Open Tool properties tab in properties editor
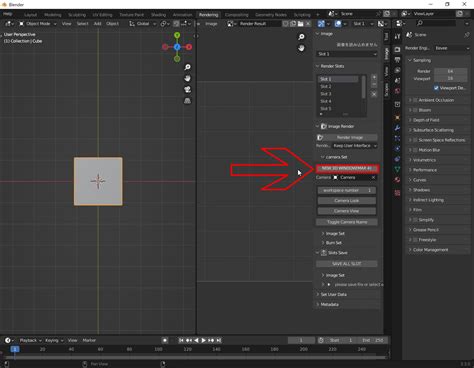 point(397,36)
